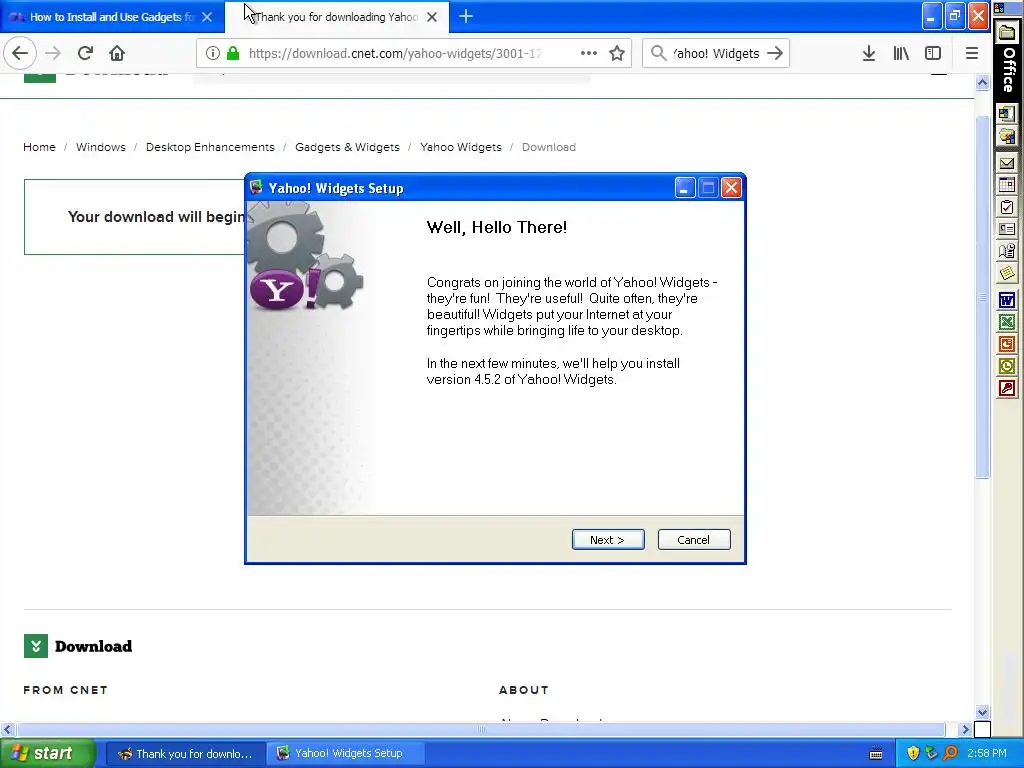
Task: Launch Microsoft Access key icon from Office bar
Action: 1007,389
